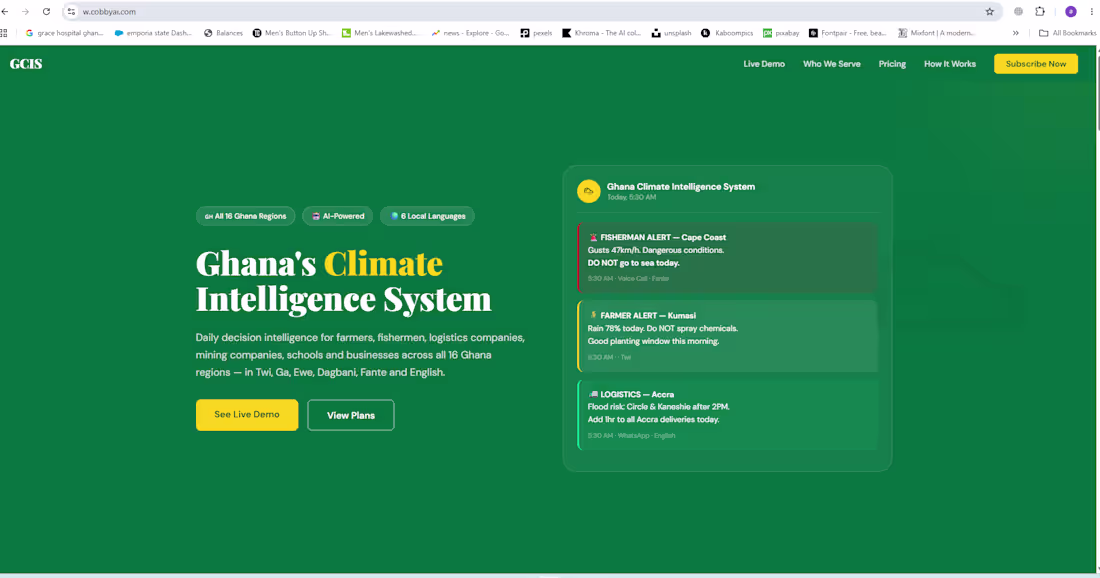Select the FISHERMAN ALERT — Cape Coast card

coord(727,257)
